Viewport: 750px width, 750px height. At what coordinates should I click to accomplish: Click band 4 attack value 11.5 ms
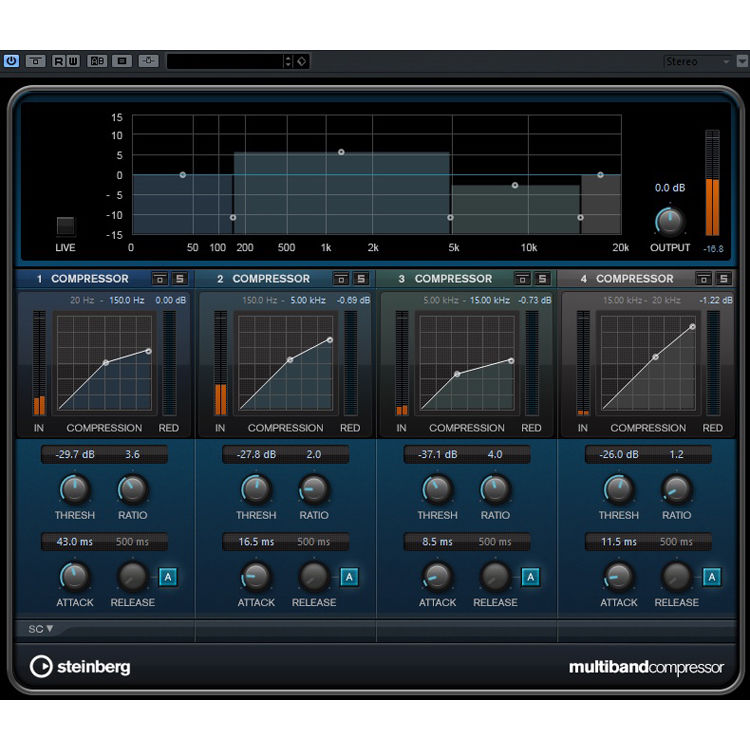tap(618, 542)
